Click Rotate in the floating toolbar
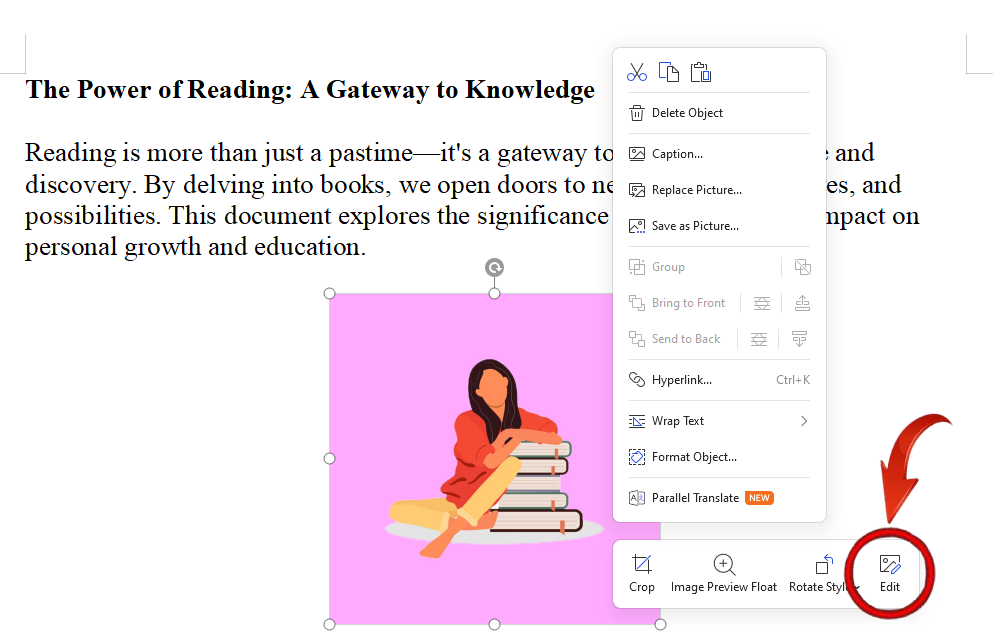Viewport: 993px width, 632px height. point(824,574)
